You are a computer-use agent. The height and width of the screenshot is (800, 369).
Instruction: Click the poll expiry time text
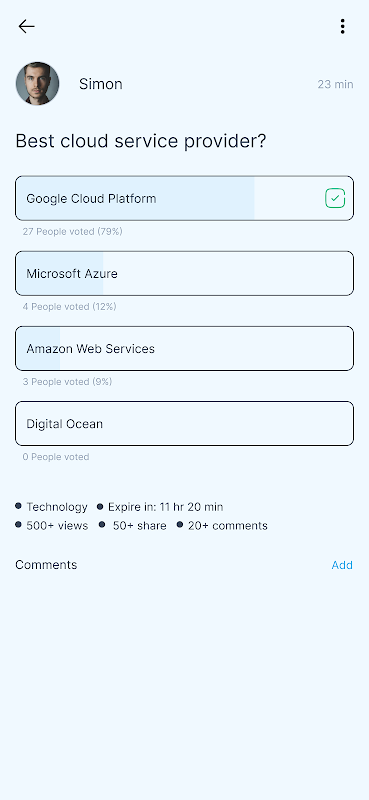click(x=165, y=507)
